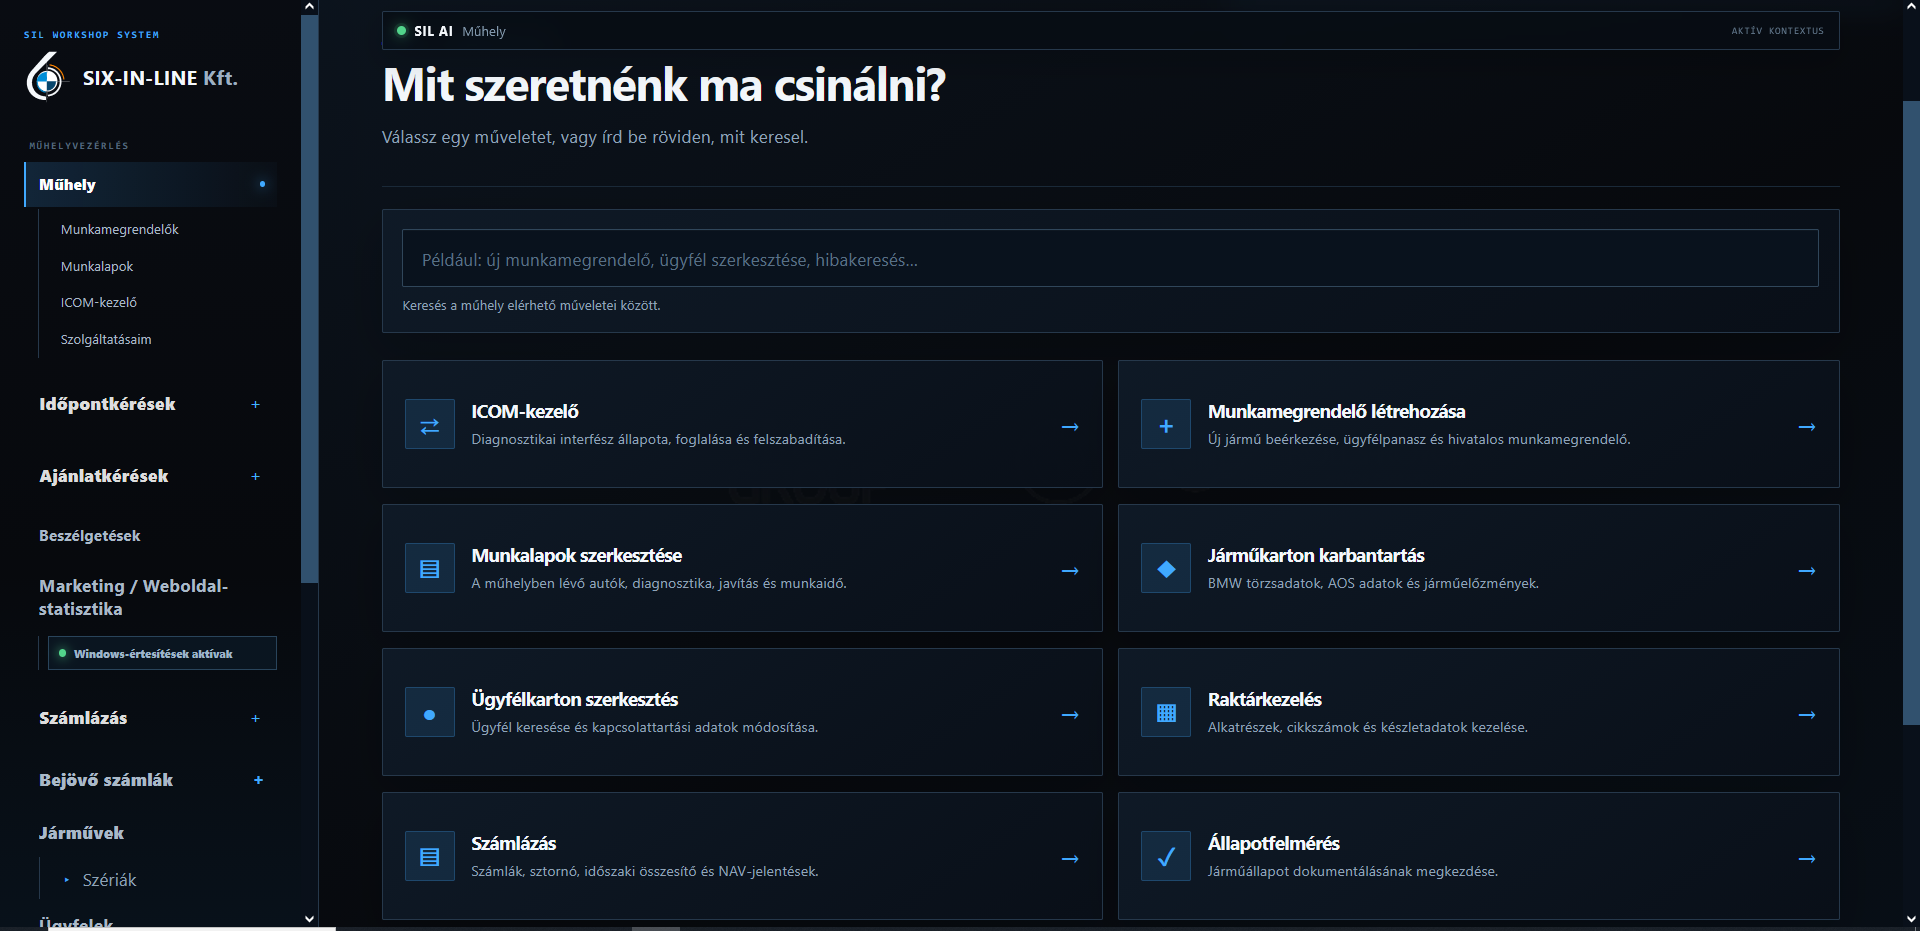Click the sidebar scroll down arrow
Screen dimensions: 1920x931
(x=309, y=919)
